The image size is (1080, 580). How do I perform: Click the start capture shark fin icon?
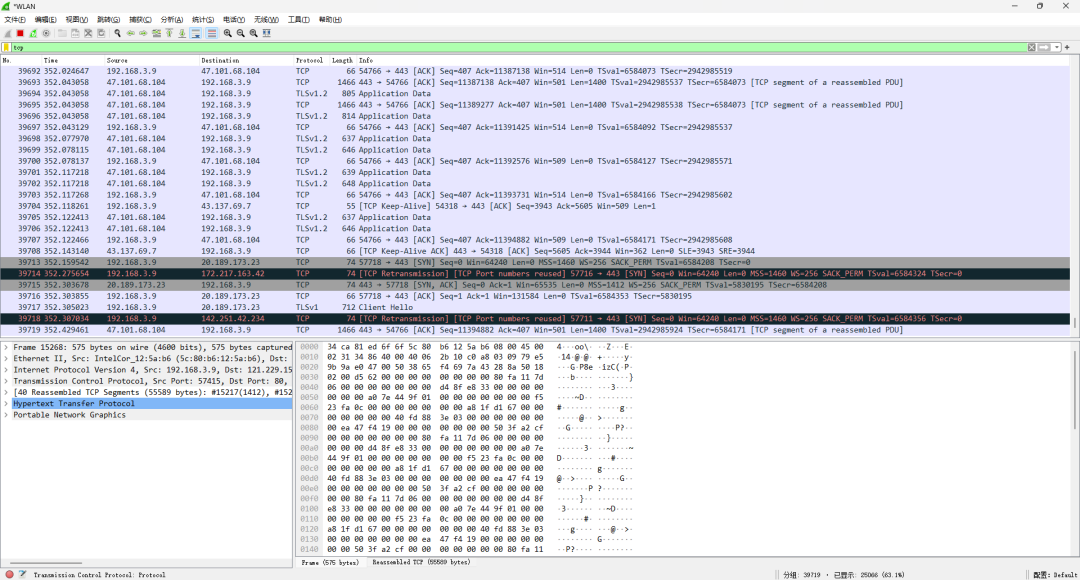[x=8, y=33]
